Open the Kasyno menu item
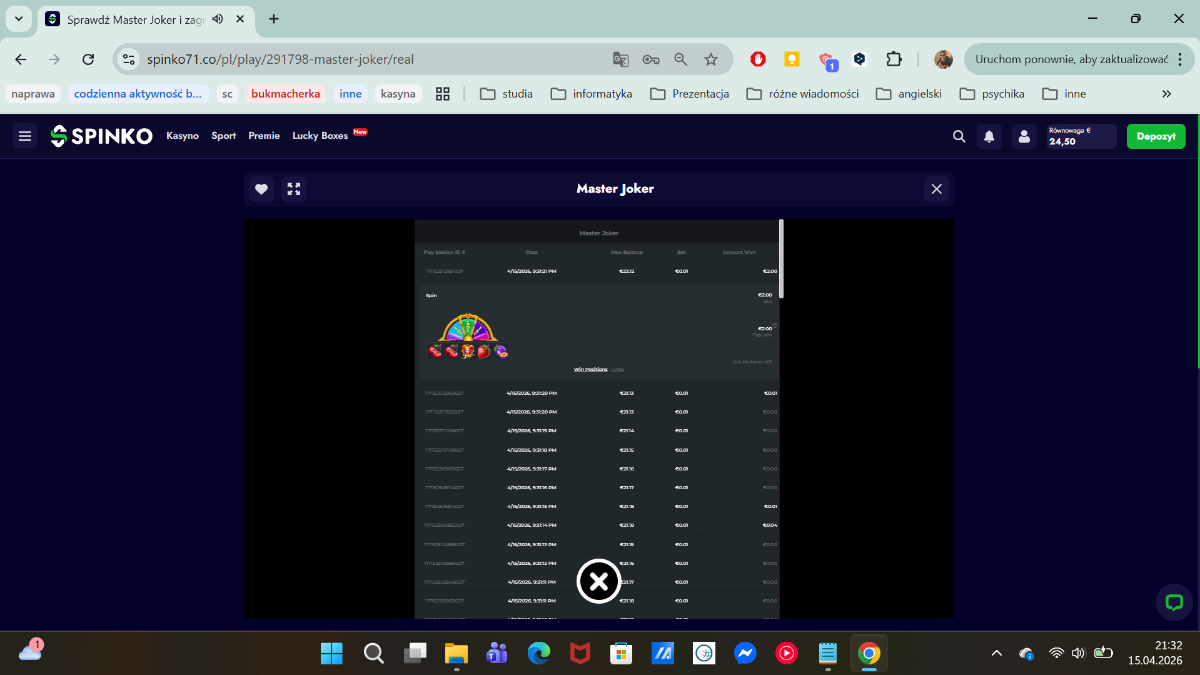Screen dimensions: 1200x675 click(182, 136)
